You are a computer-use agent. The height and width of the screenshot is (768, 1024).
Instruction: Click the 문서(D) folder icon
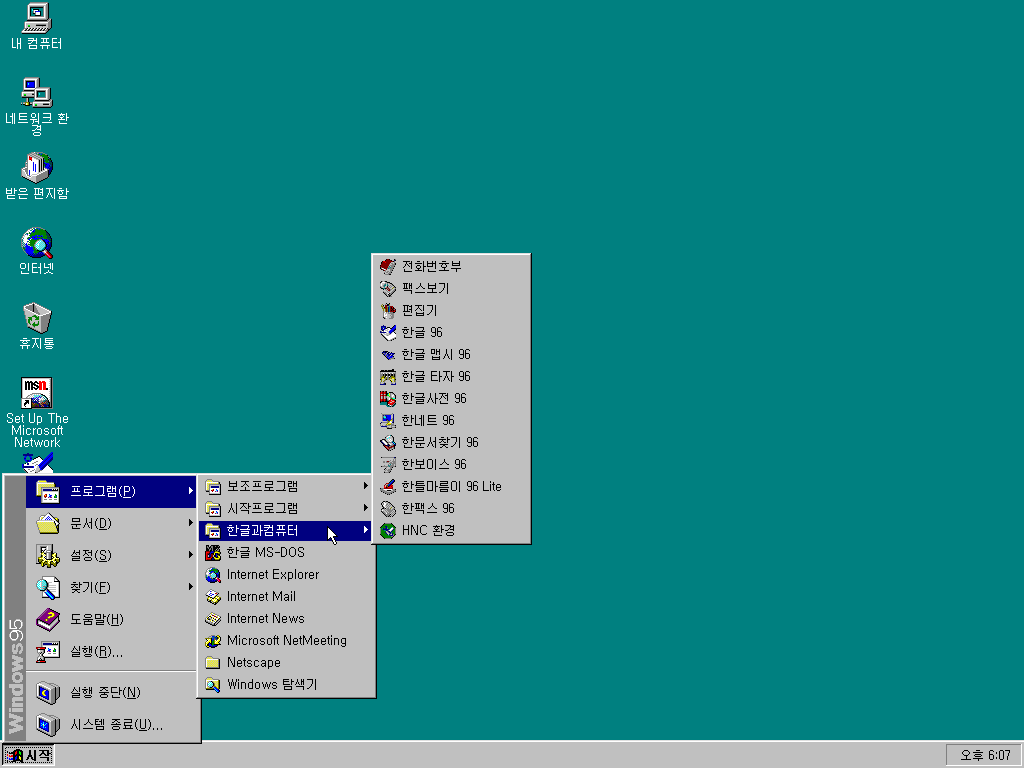(x=48, y=523)
